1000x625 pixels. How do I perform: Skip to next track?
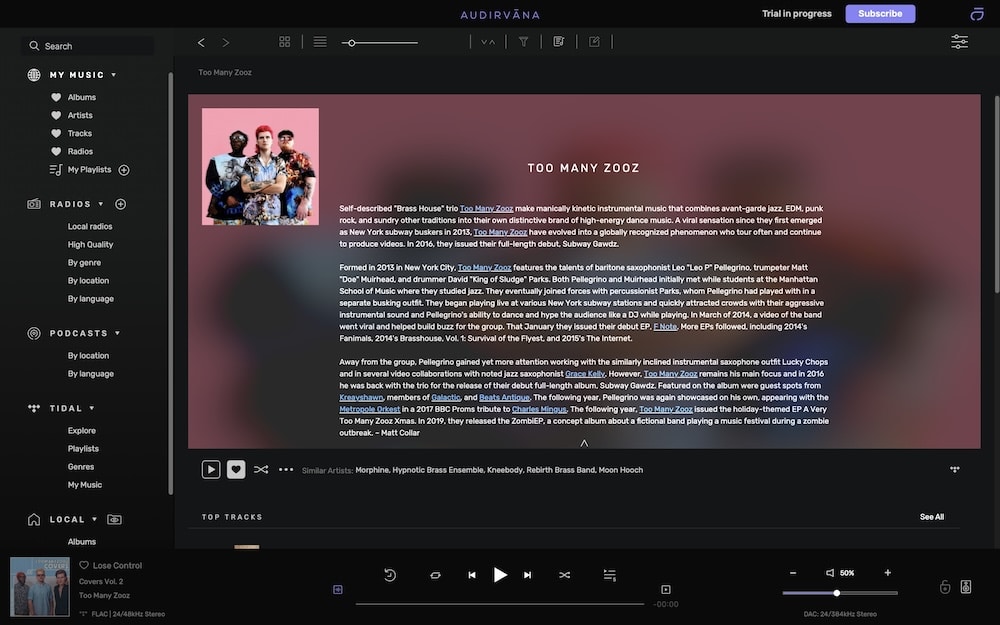(x=527, y=575)
